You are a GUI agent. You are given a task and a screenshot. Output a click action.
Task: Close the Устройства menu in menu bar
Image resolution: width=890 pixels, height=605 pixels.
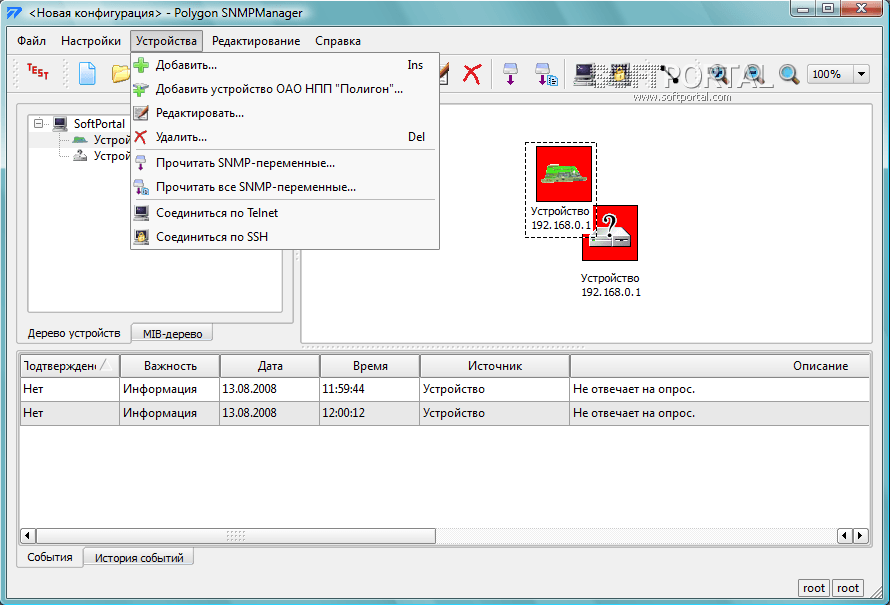(166, 41)
